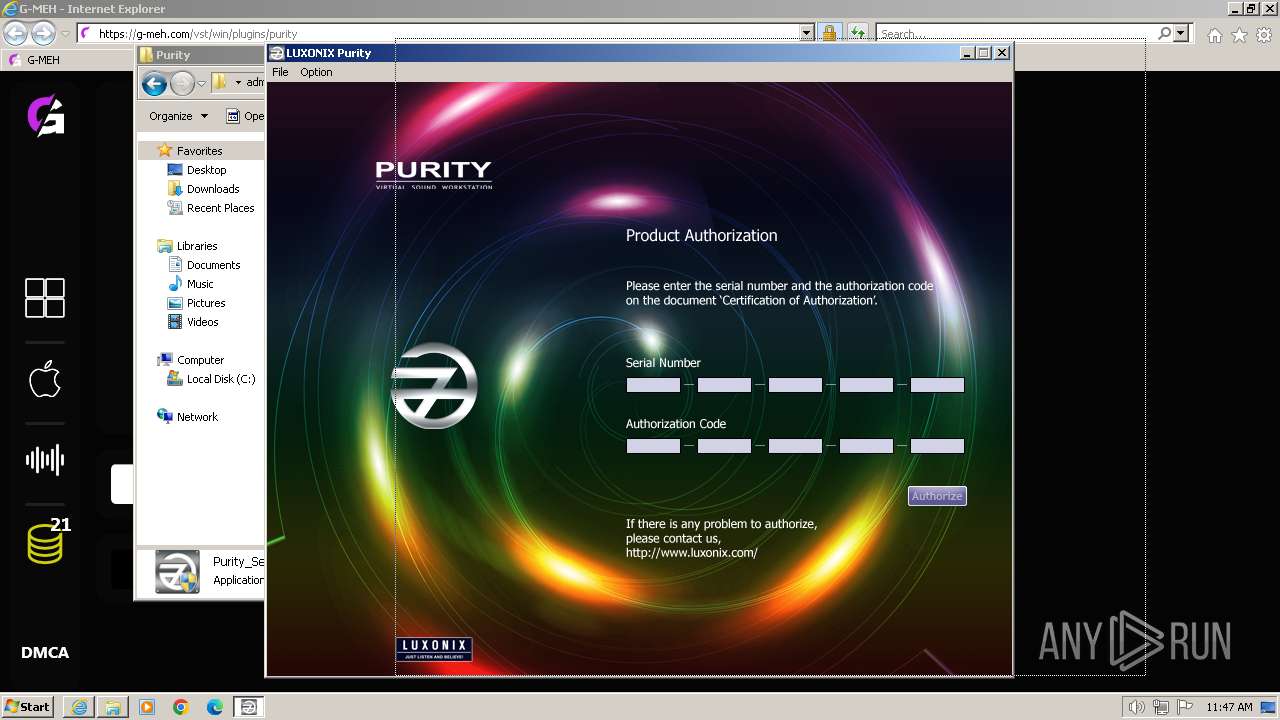Click the Apple category icon in sidebar
This screenshot has width=1280, height=720.
click(45, 380)
